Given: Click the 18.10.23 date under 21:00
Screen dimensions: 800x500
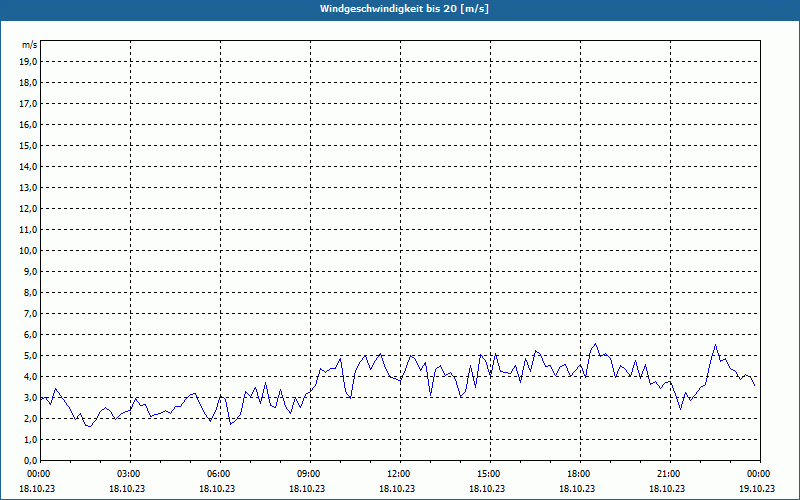Looking at the screenshot, I should point(667,488).
